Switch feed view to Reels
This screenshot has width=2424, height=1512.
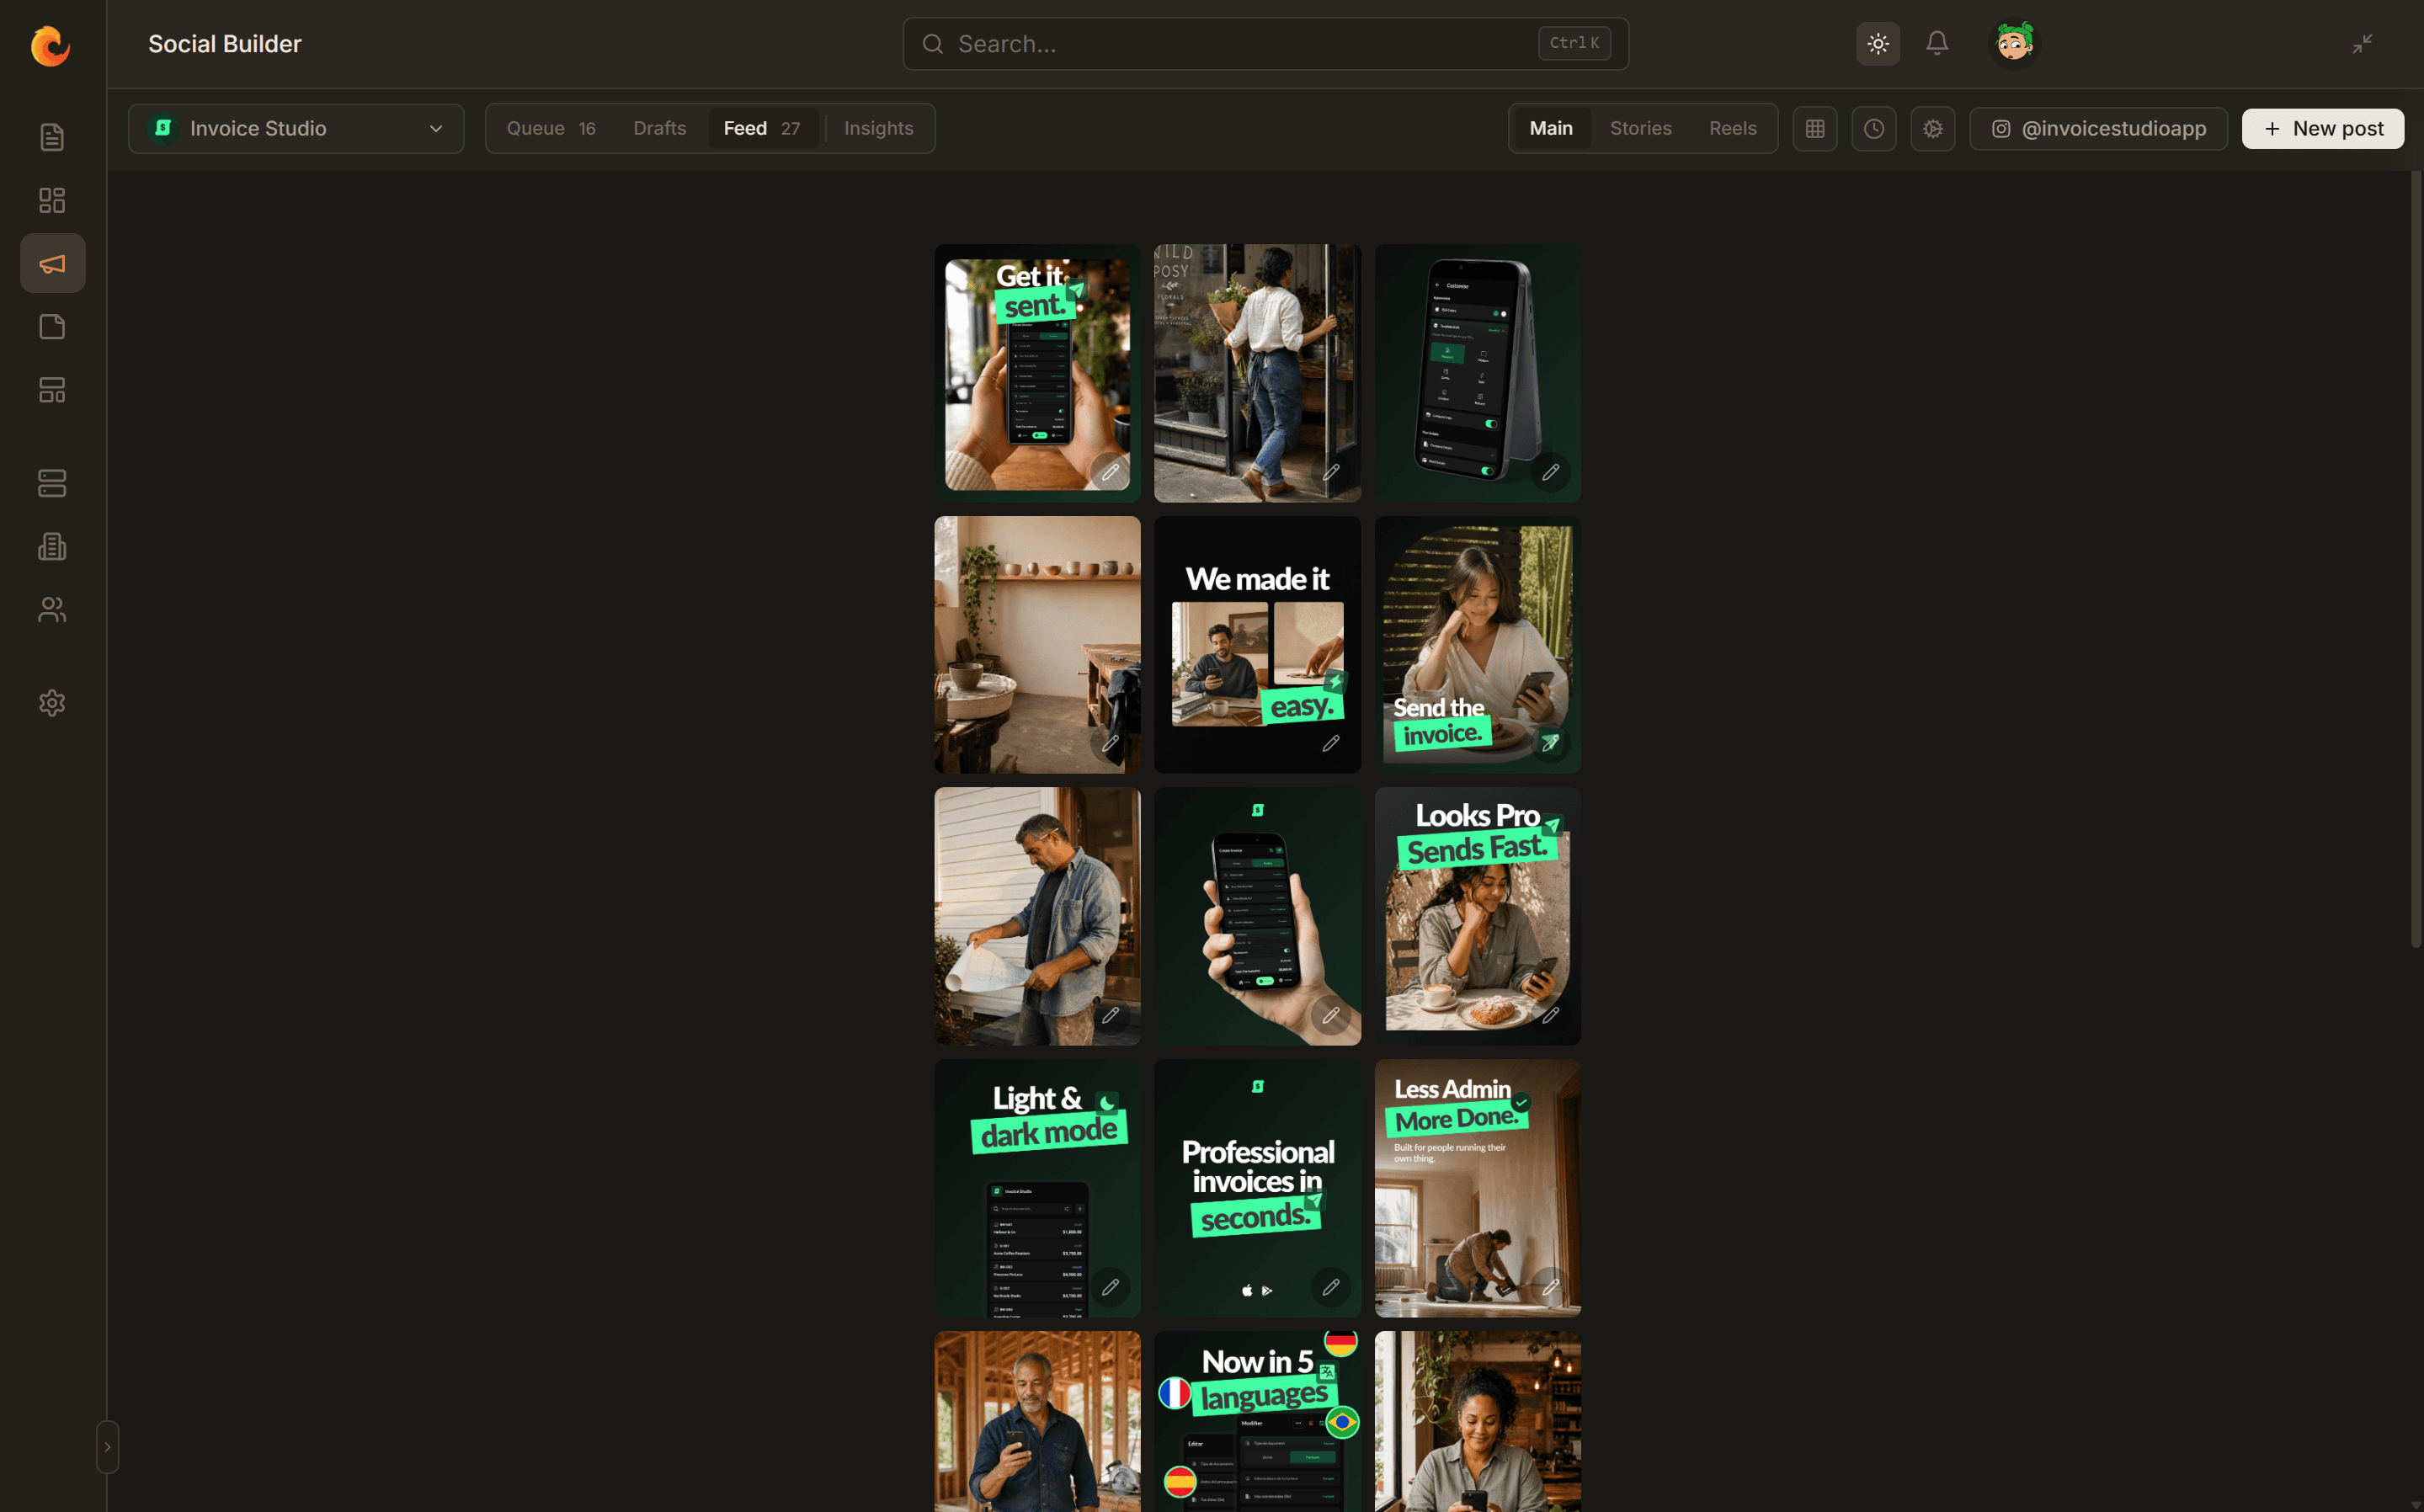[x=1732, y=129]
